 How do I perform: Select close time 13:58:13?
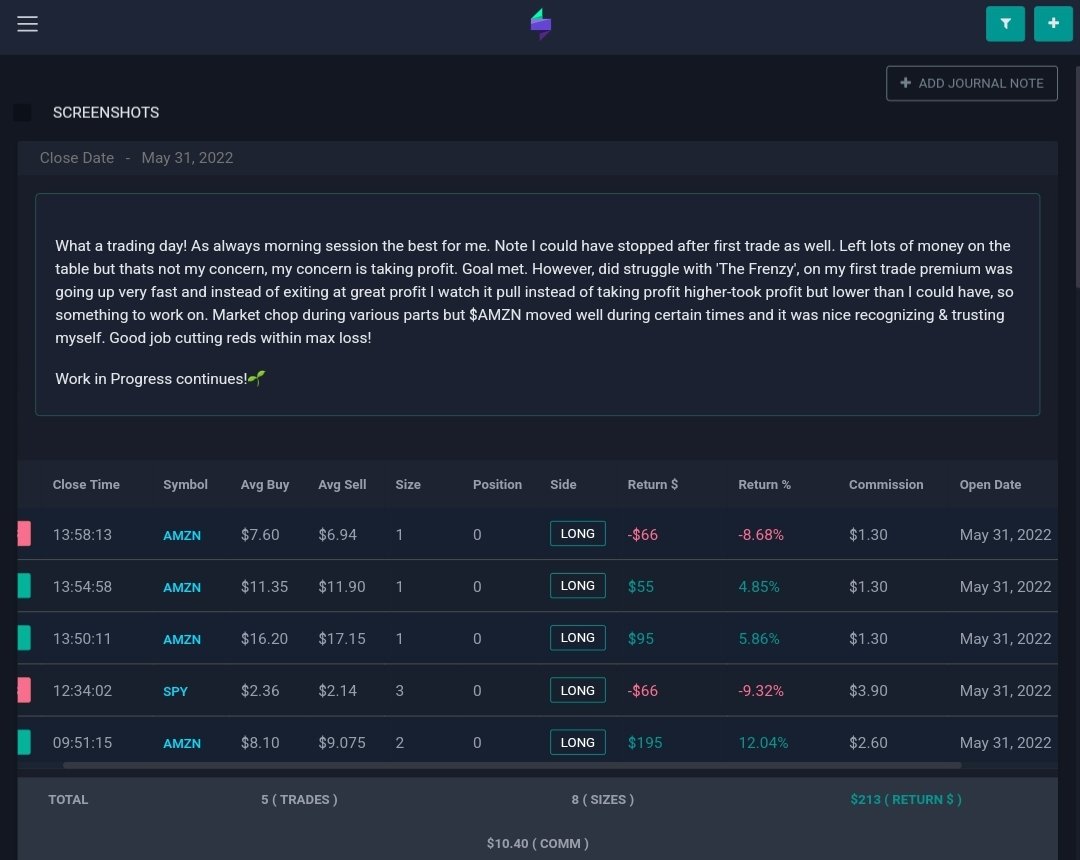(82, 535)
